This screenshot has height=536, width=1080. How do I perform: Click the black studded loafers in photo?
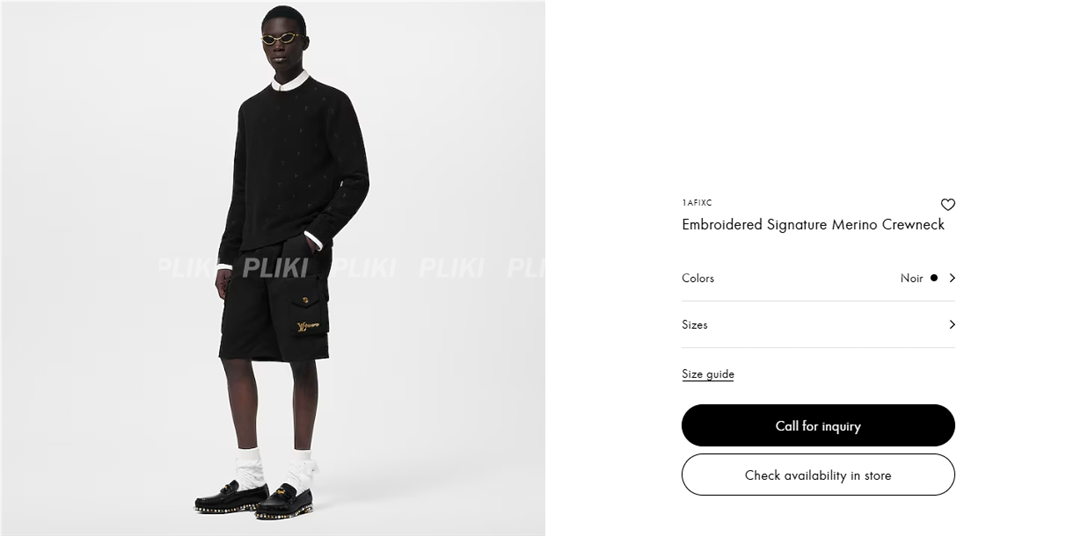point(253,501)
